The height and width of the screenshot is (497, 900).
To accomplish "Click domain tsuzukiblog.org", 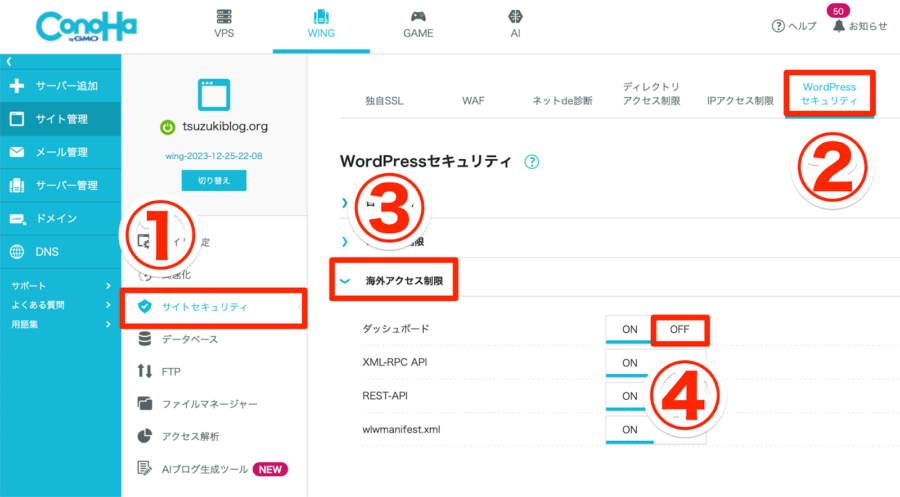I will pos(225,126).
